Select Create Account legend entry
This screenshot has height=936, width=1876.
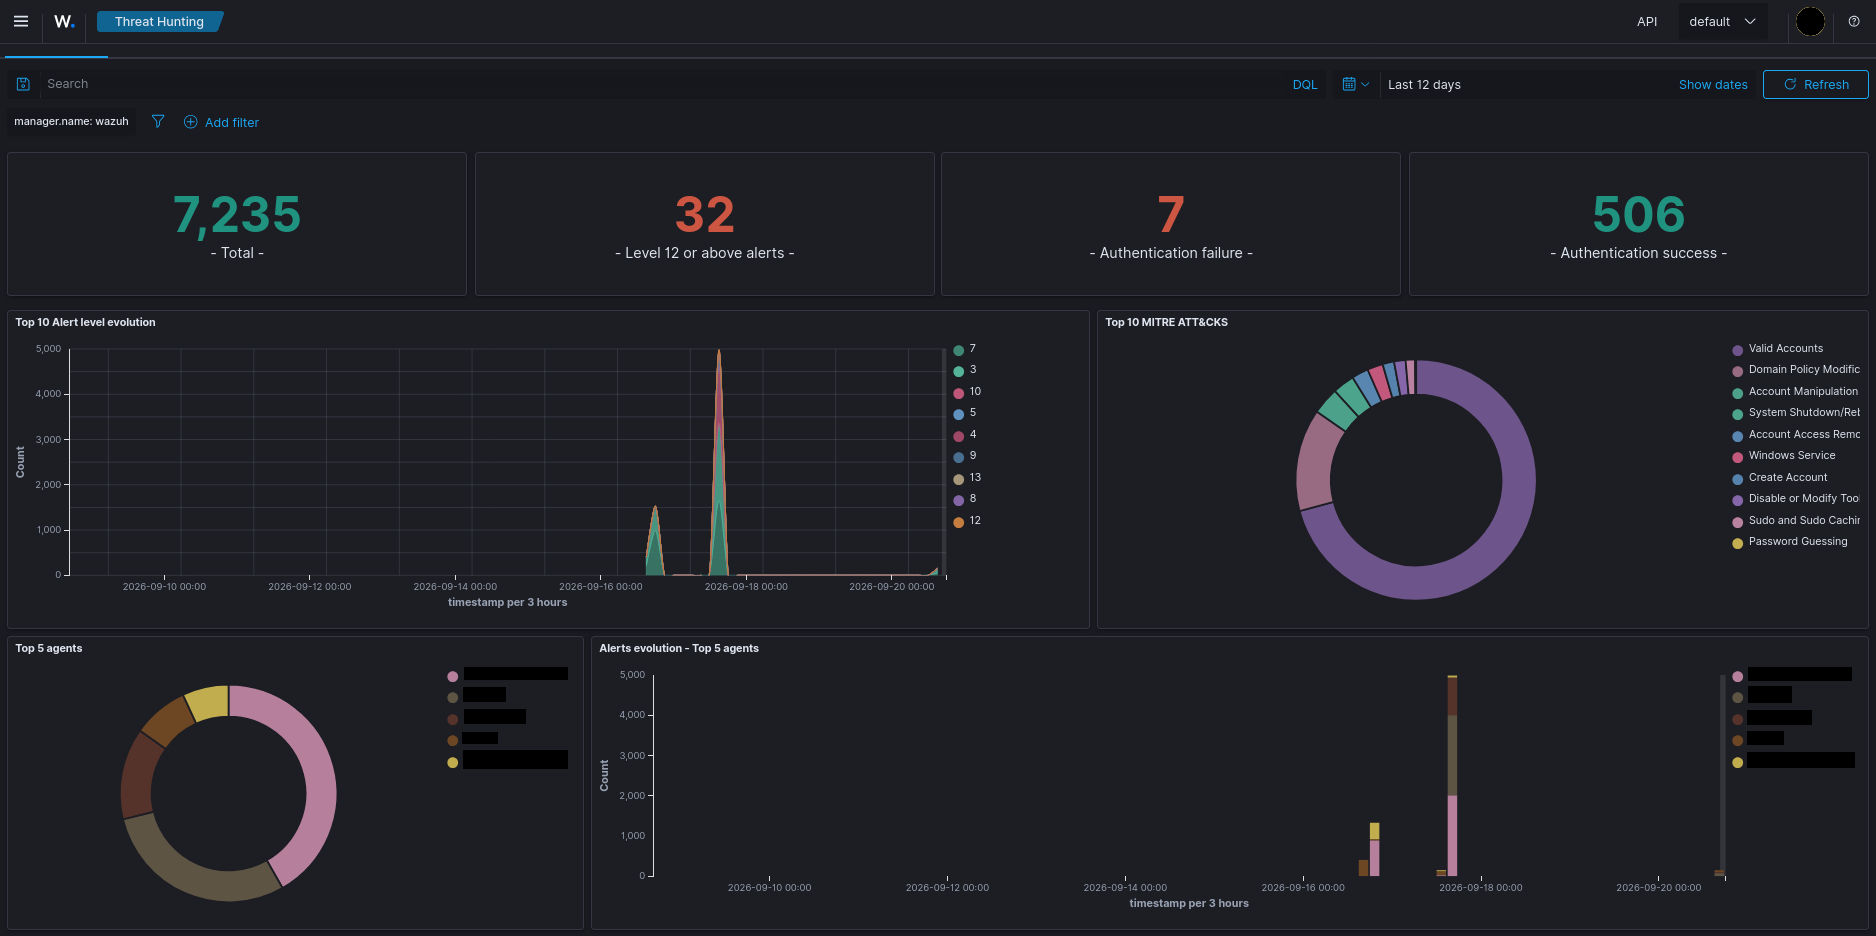(x=1780, y=477)
